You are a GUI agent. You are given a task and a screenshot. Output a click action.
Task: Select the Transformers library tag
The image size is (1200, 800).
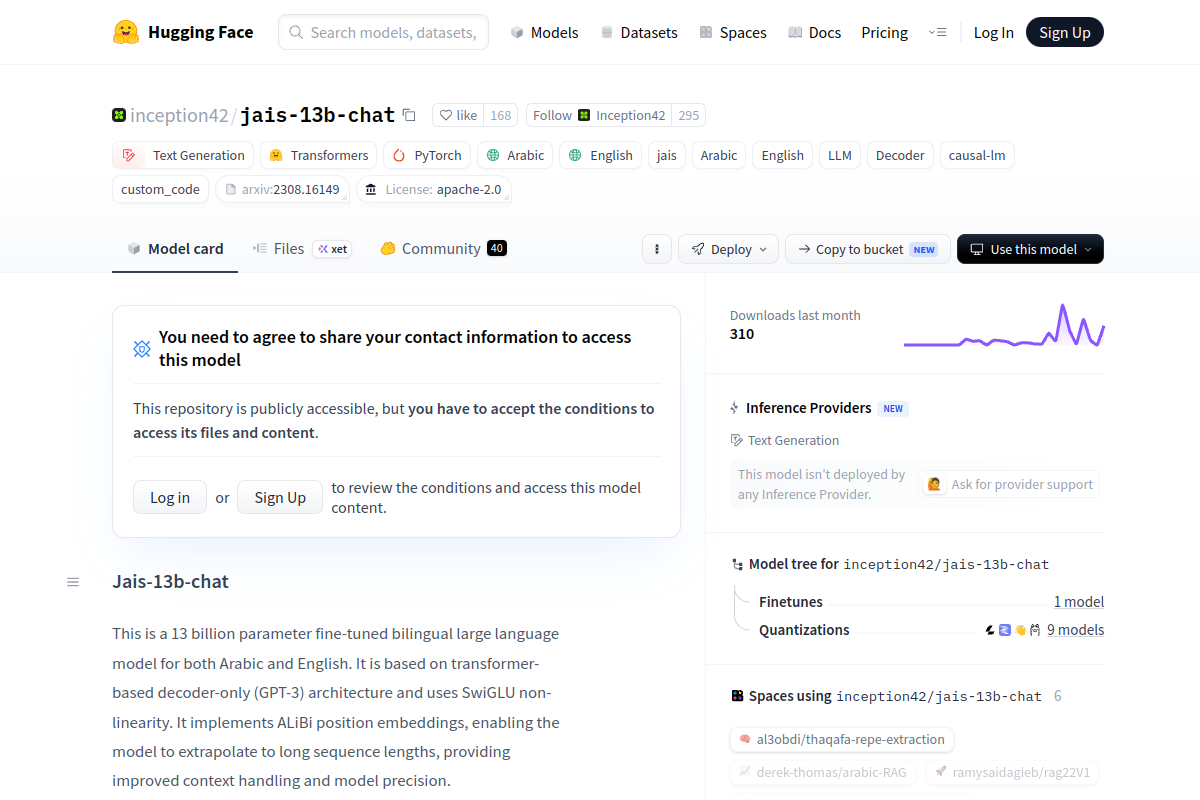pyautogui.click(x=319, y=155)
